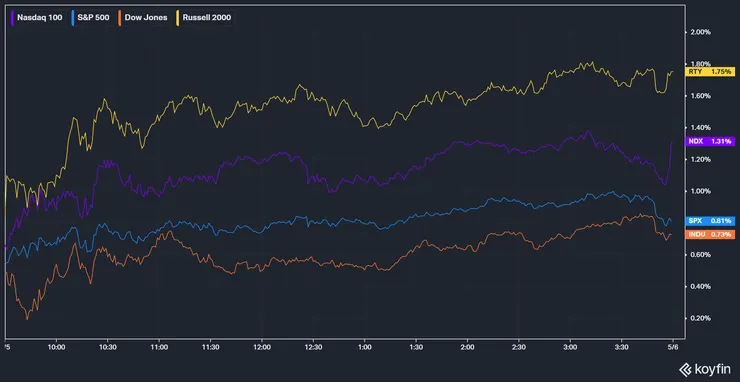Click the 1.20% y-axis label

click(700, 159)
